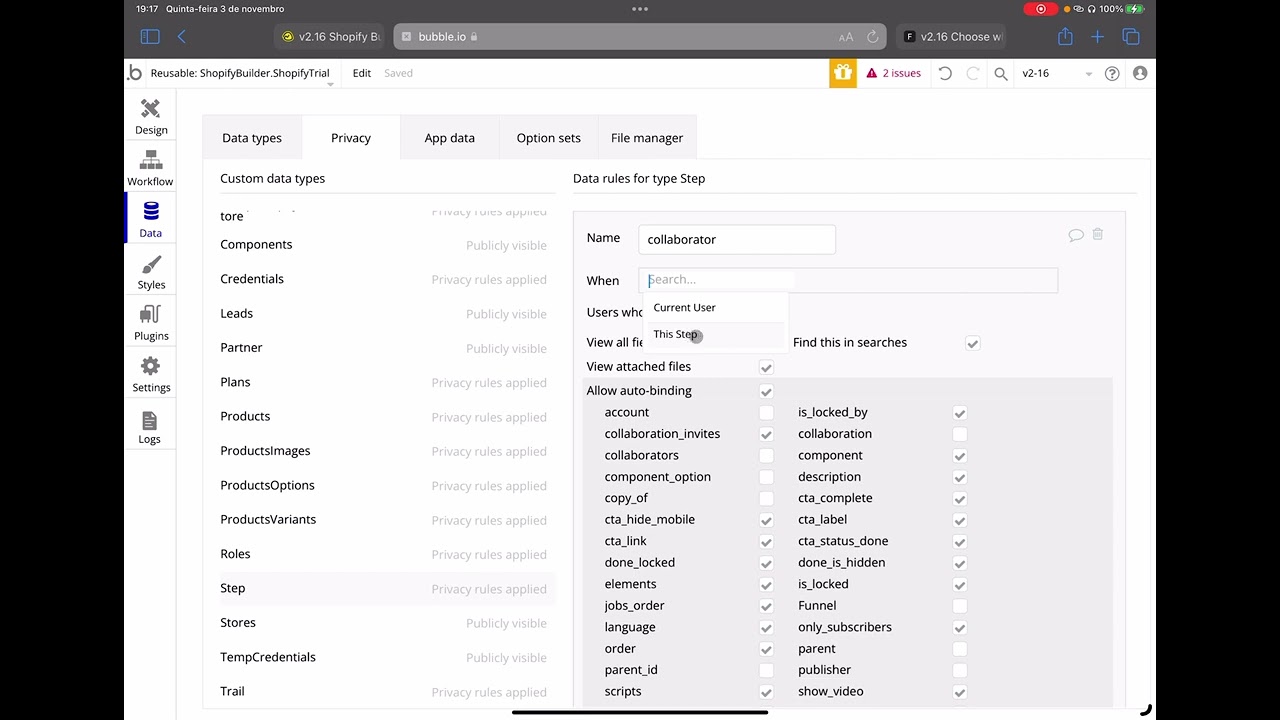
Task: Toggle is_locked_by checkbox
Action: point(960,413)
